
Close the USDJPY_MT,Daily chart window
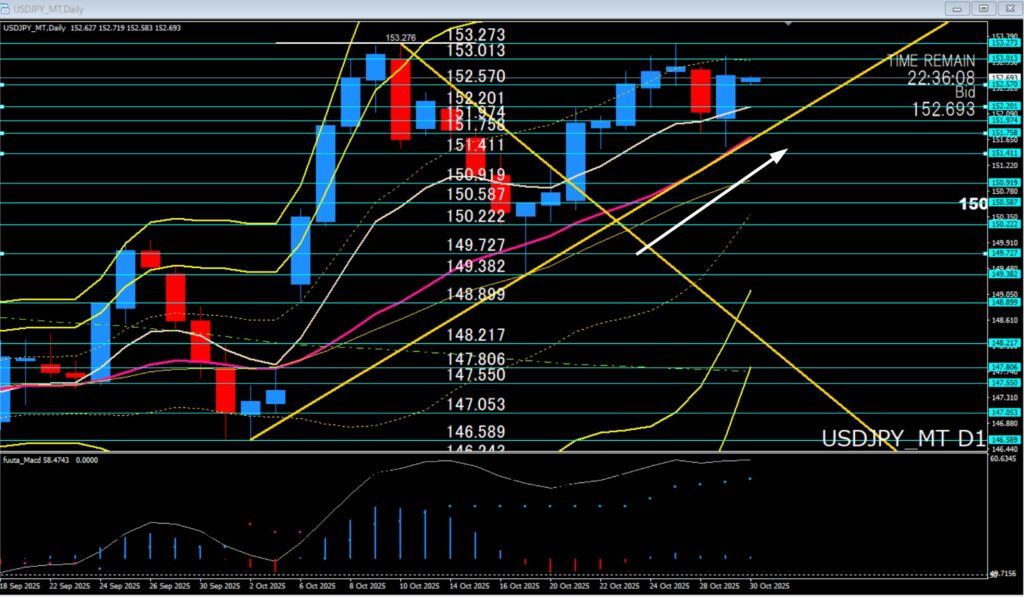(x=1008, y=8)
